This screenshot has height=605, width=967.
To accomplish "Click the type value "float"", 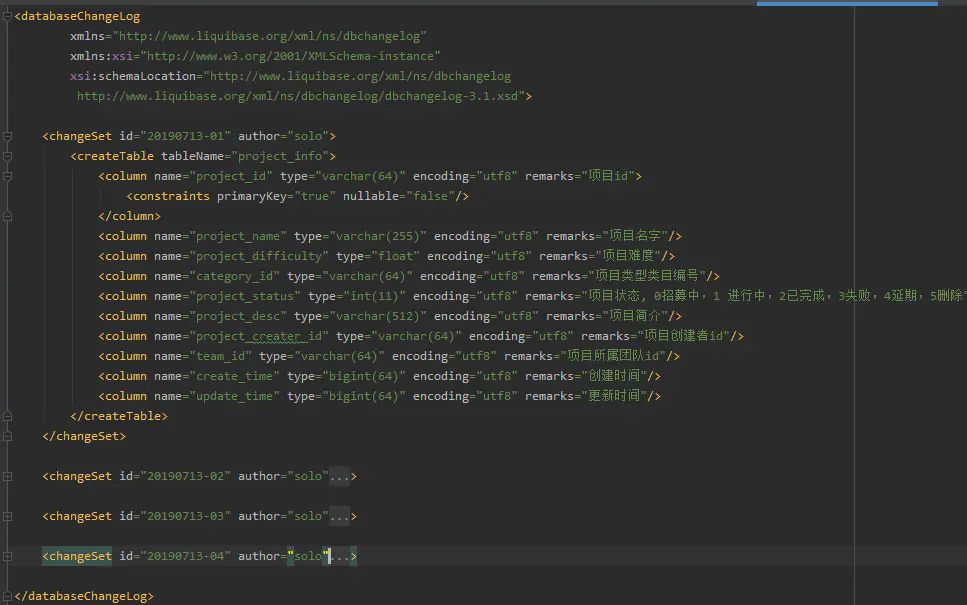I will [395, 256].
